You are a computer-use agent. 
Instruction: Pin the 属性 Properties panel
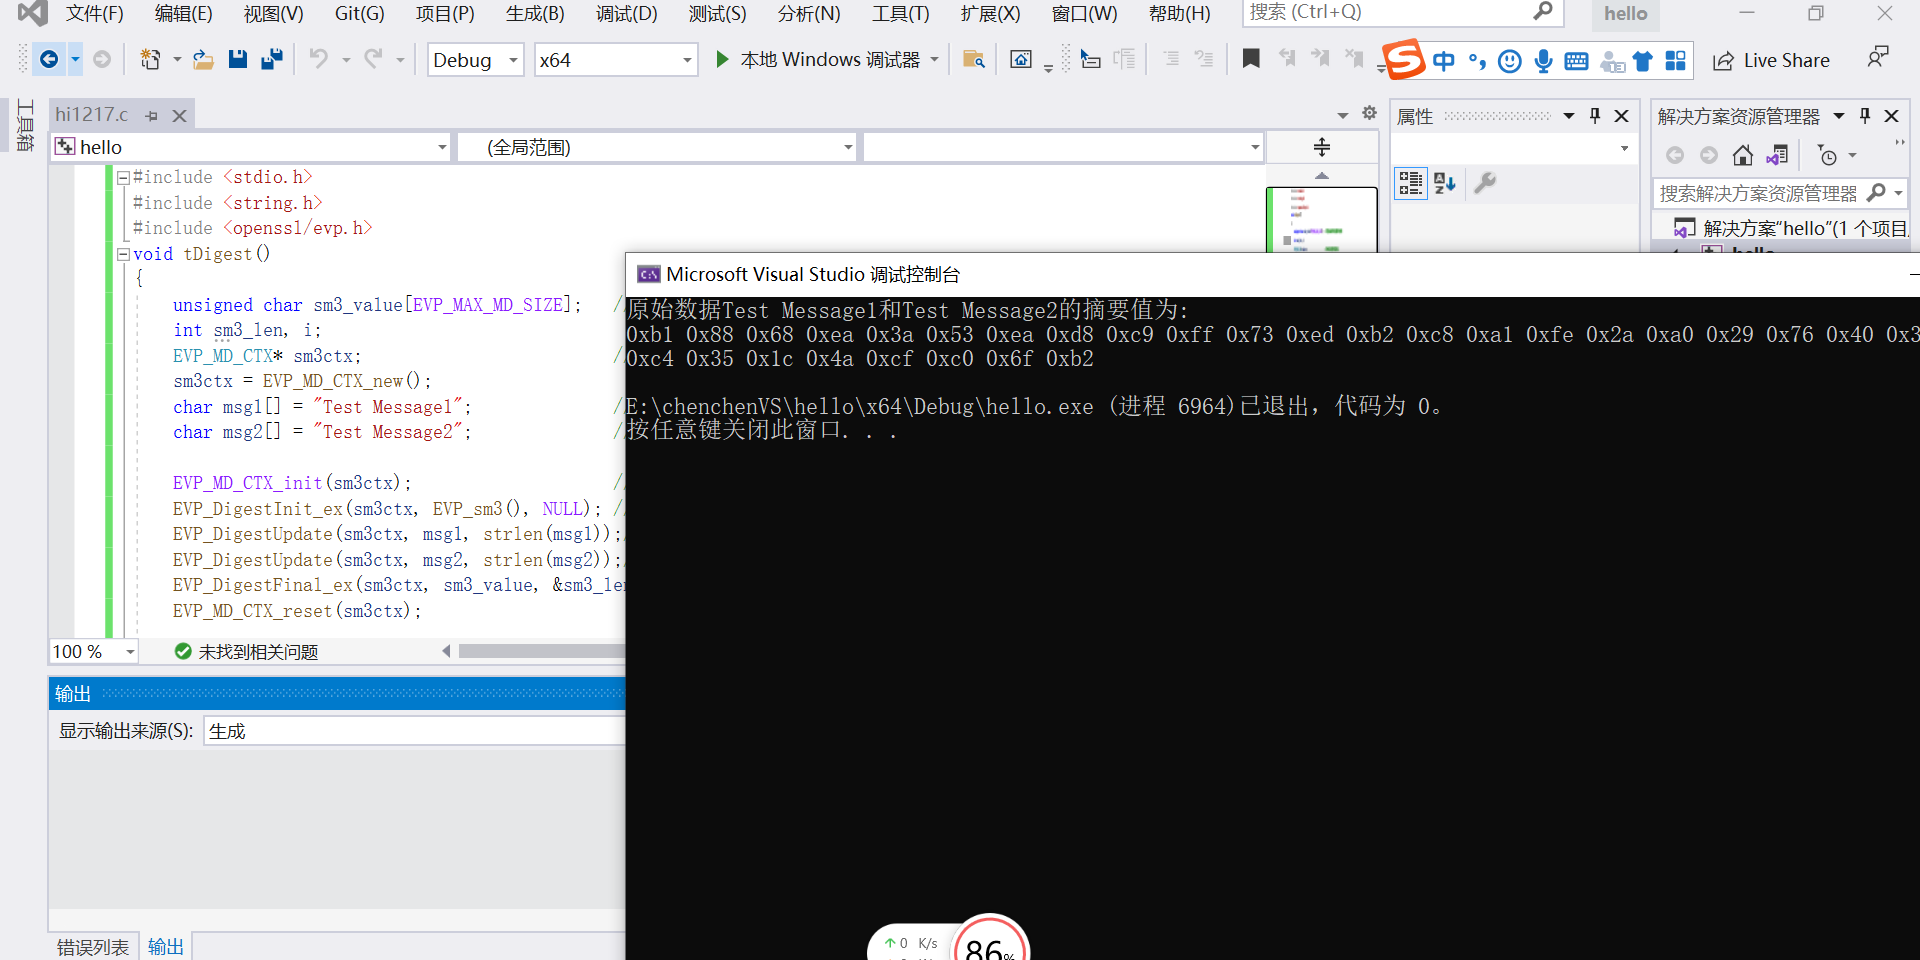coord(1595,116)
